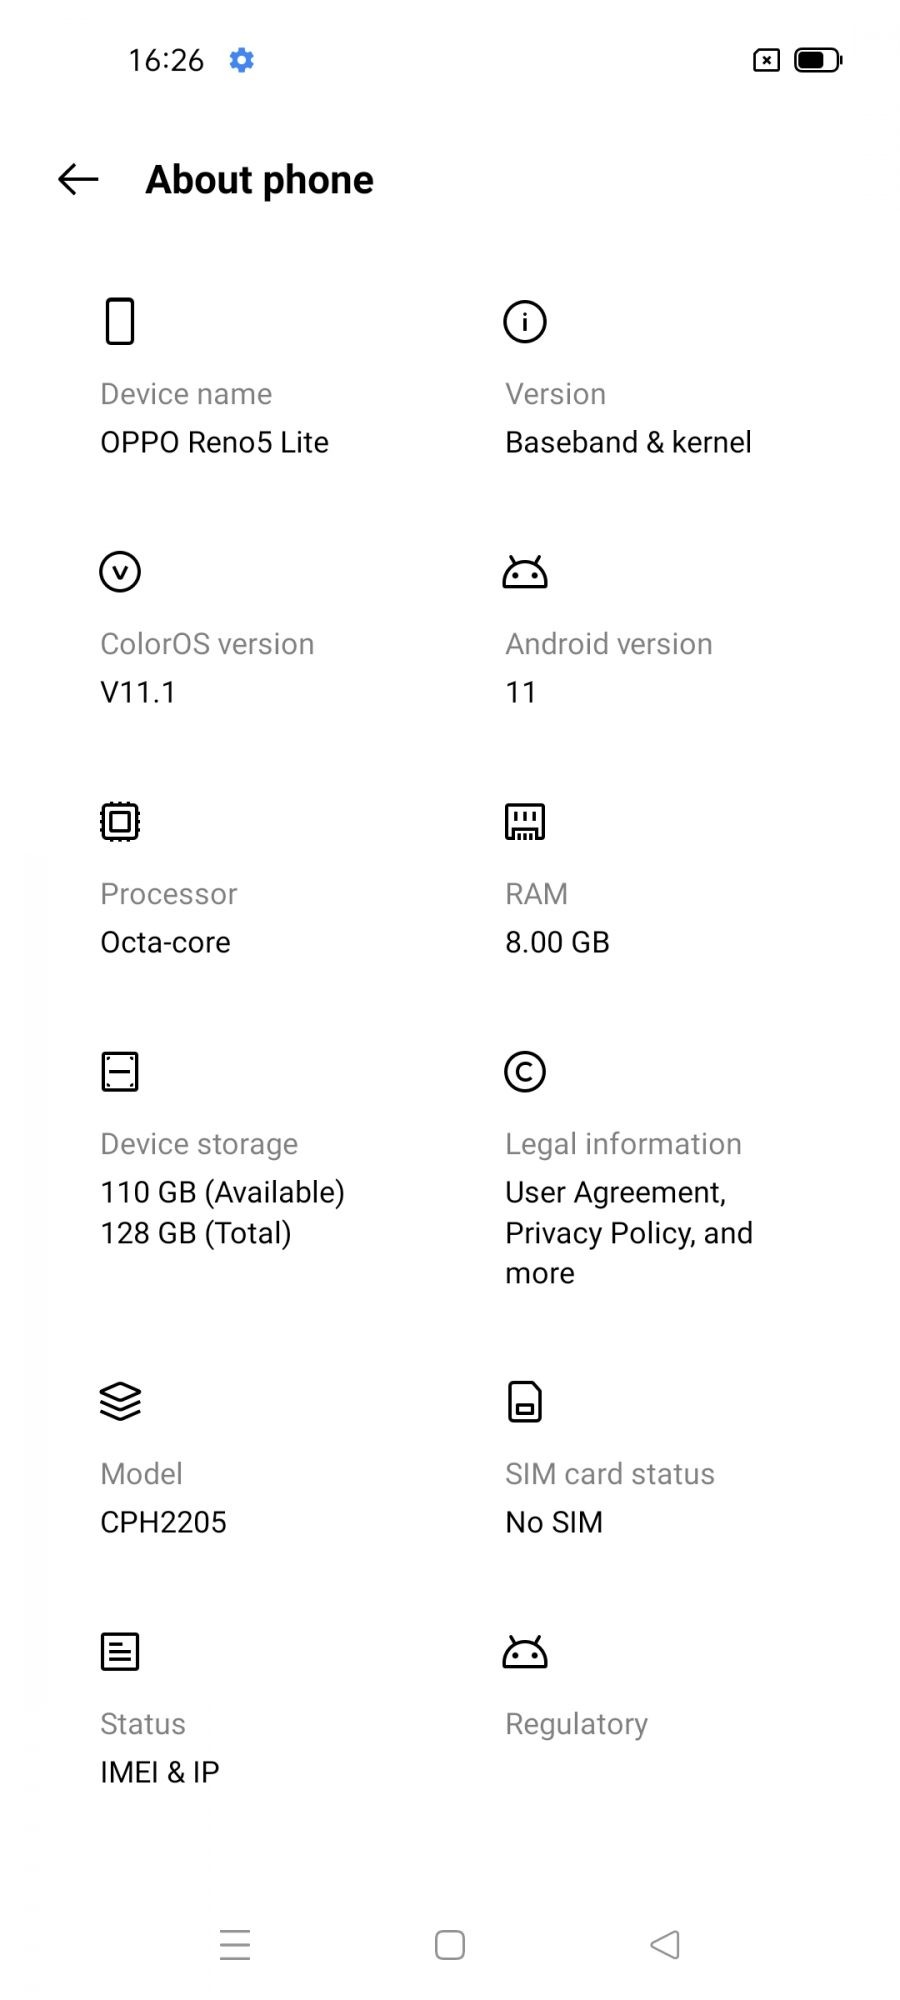The height and width of the screenshot is (2000, 900).
Task: Edit device name OPPO Reno5 Lite
Action: pos(214,442)
